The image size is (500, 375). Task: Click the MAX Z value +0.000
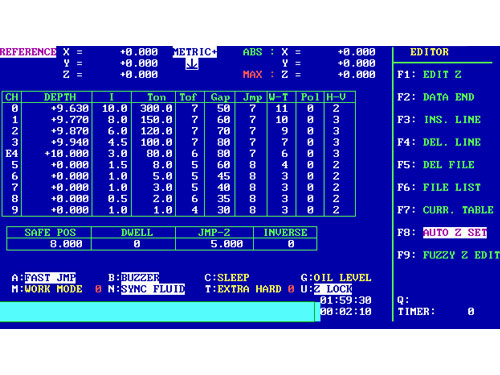(x=356, y=74)
